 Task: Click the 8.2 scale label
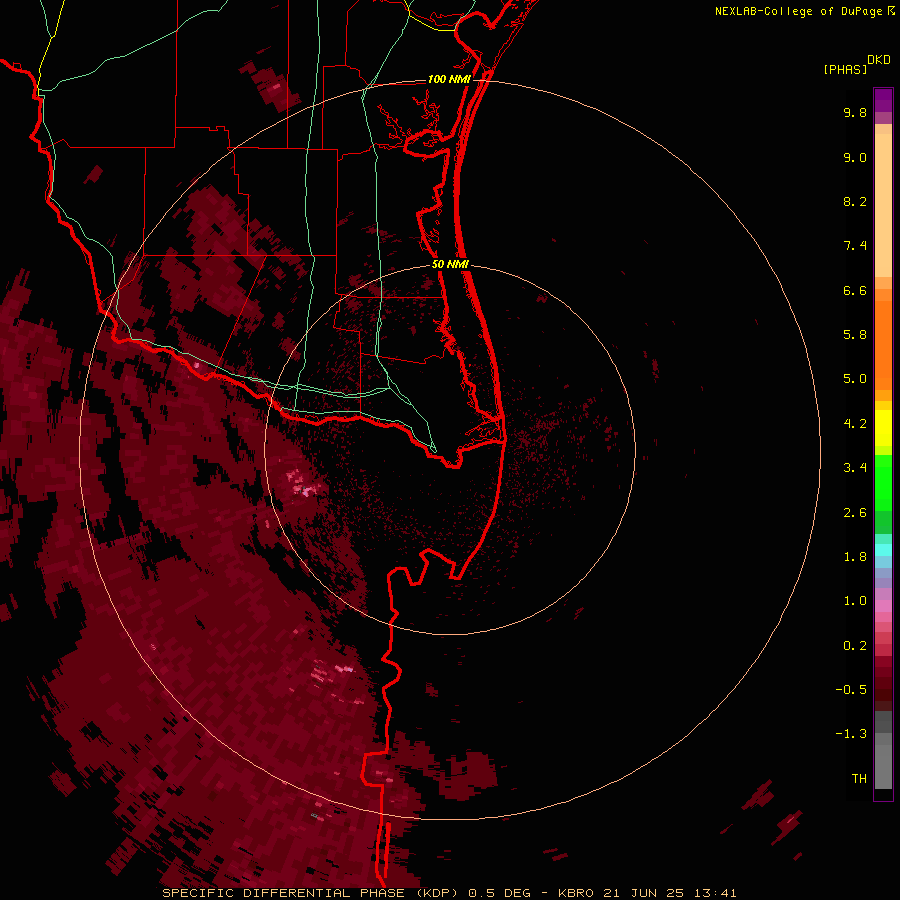[x=855, y=201]
